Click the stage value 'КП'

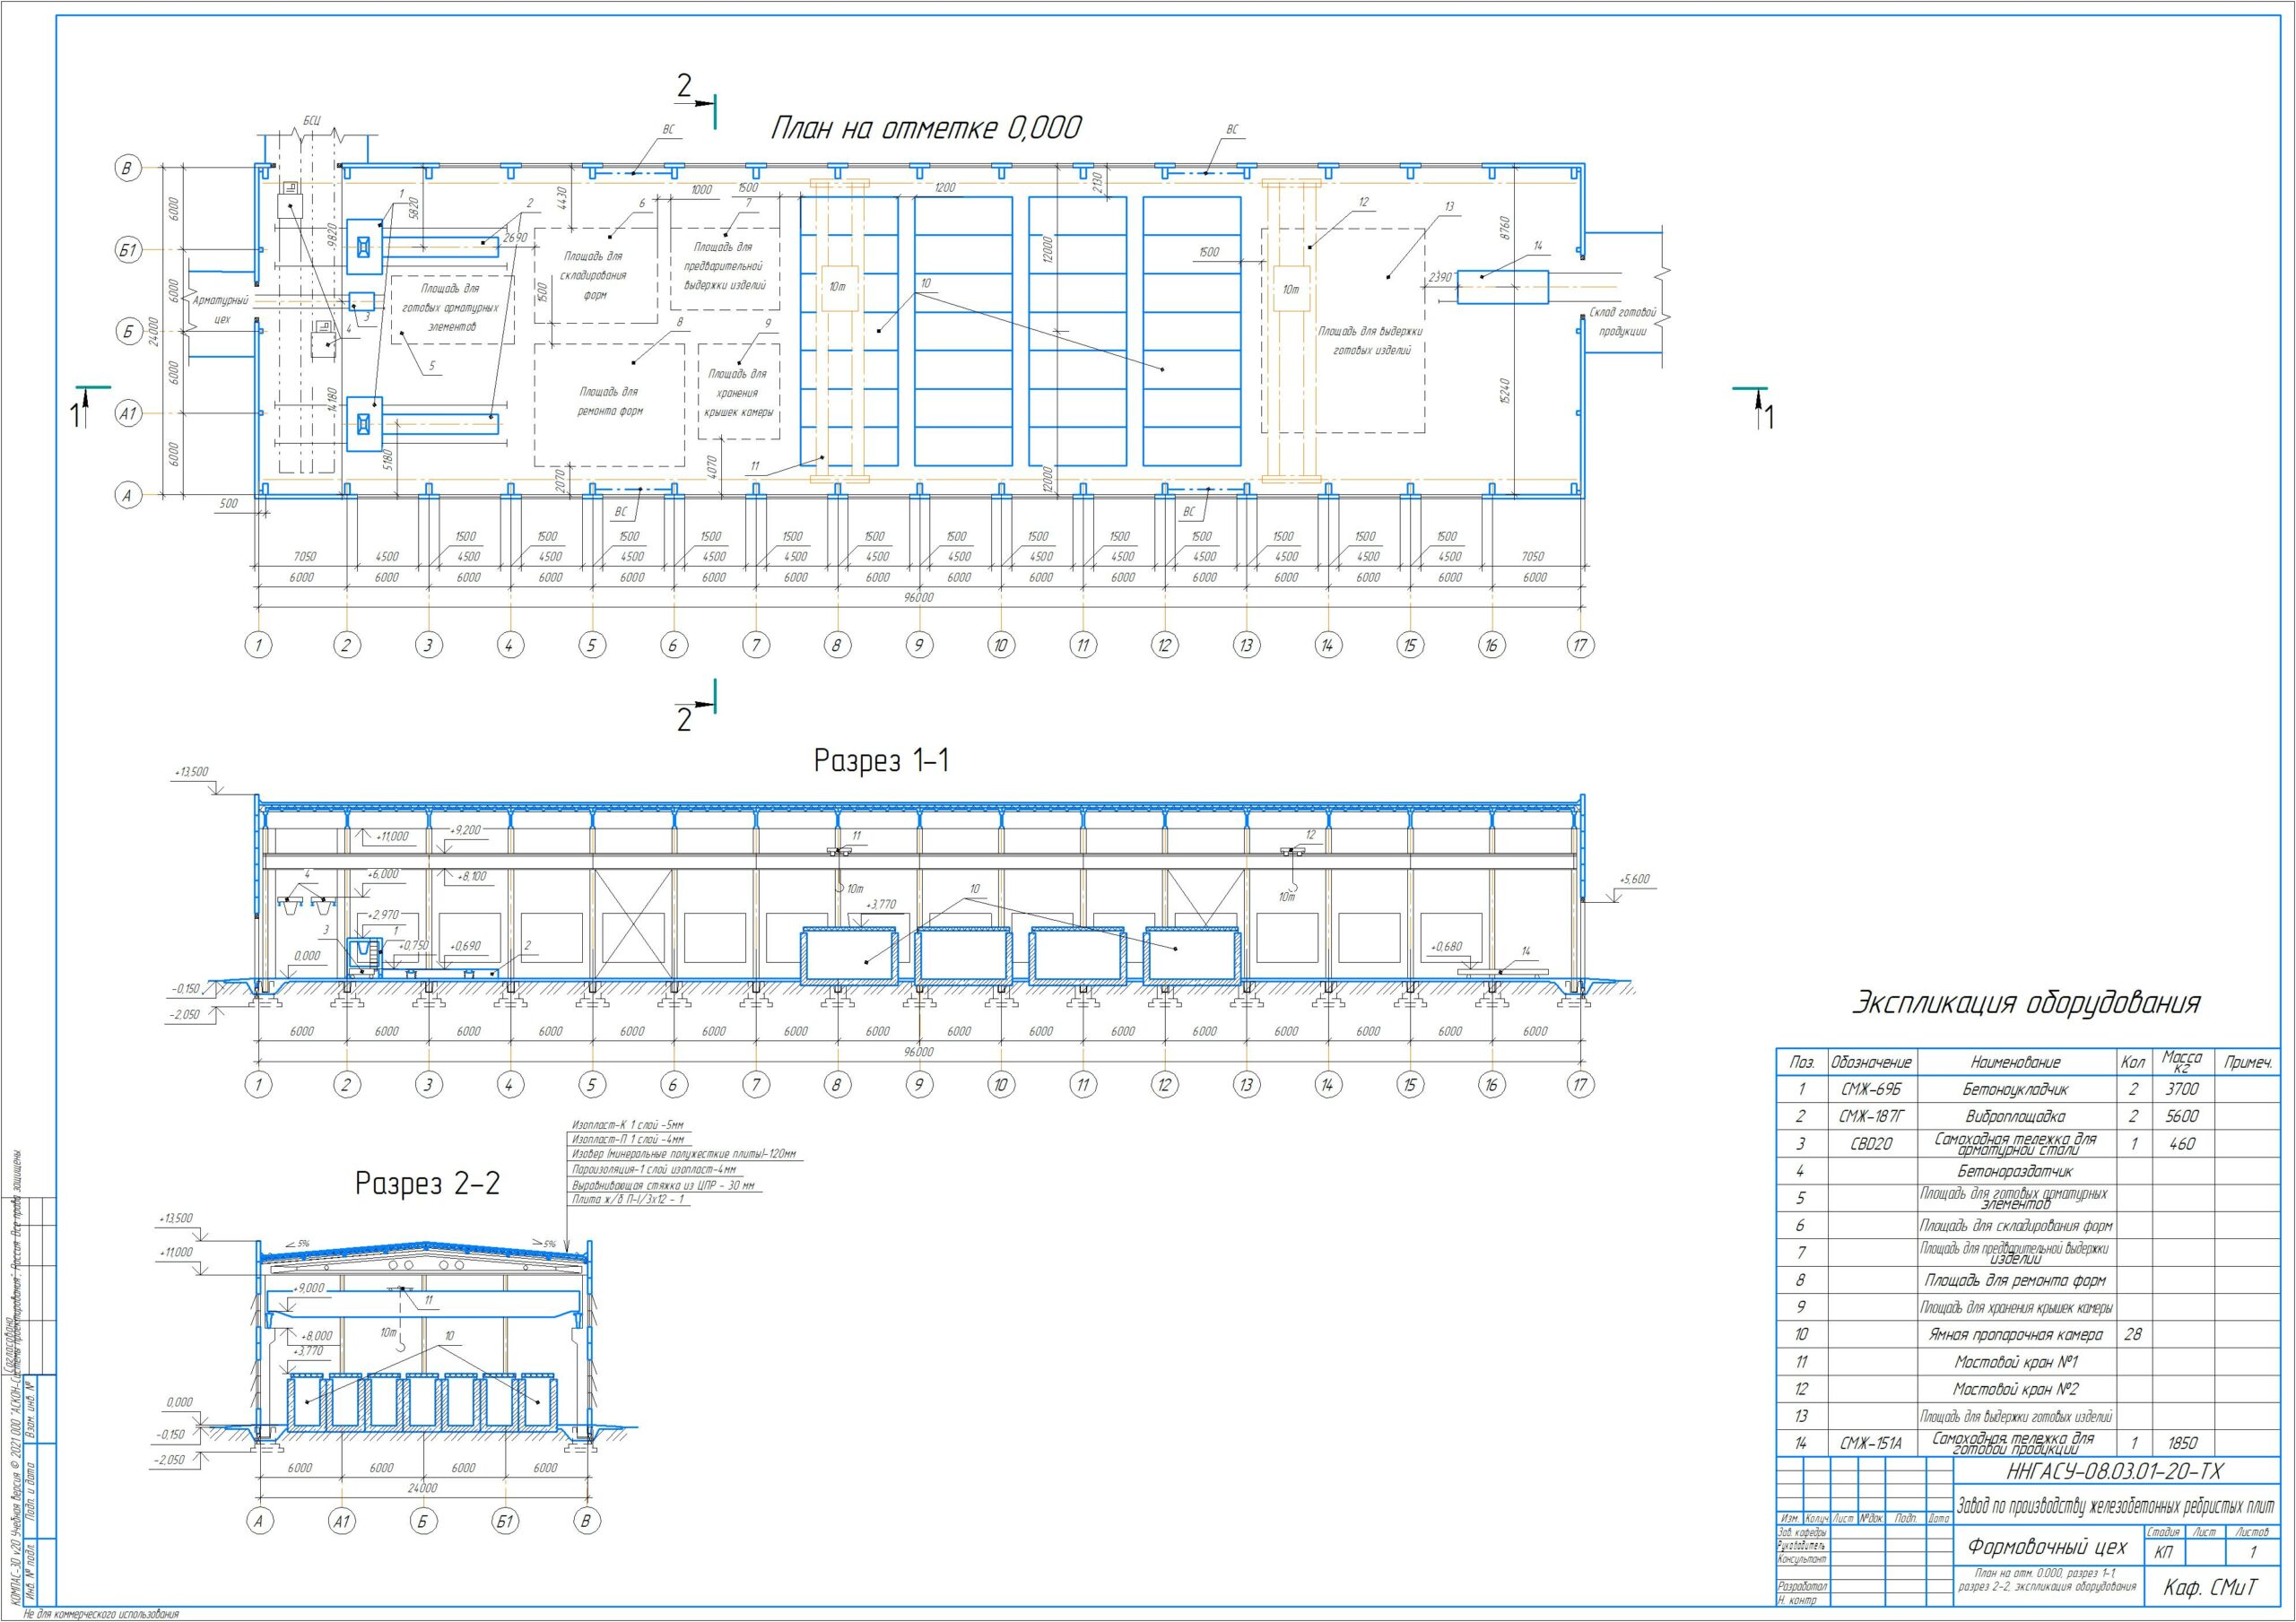[x=2163, y=1553]
